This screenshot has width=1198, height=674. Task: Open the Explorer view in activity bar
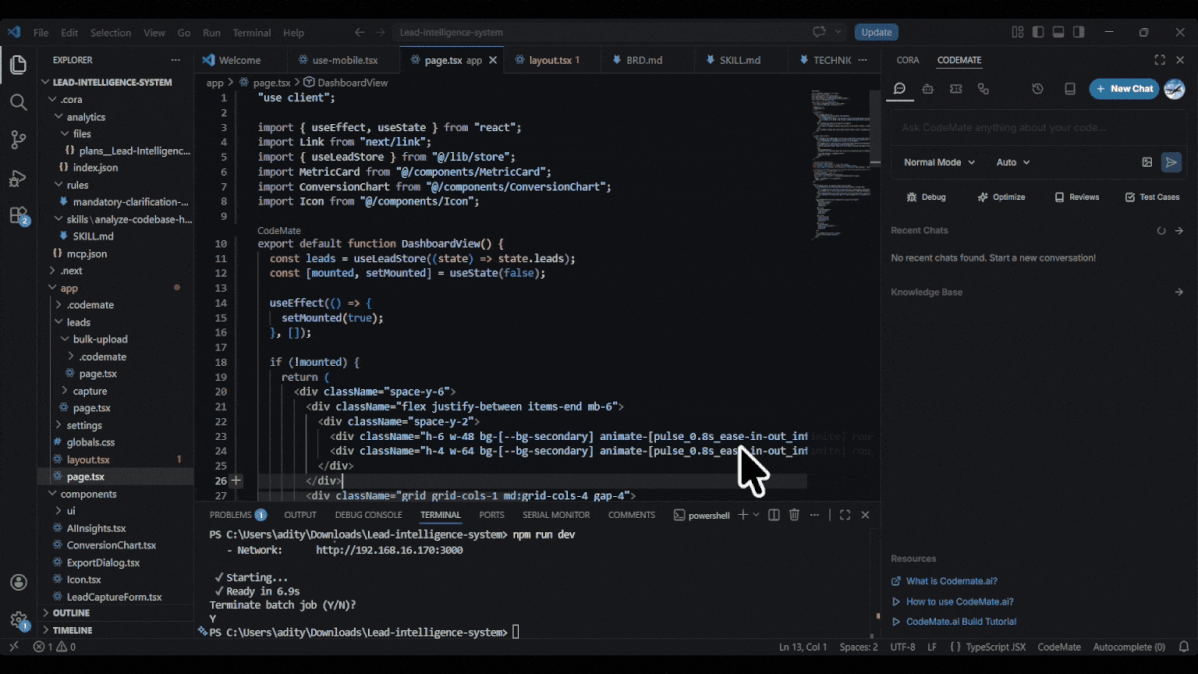point(18,64)
